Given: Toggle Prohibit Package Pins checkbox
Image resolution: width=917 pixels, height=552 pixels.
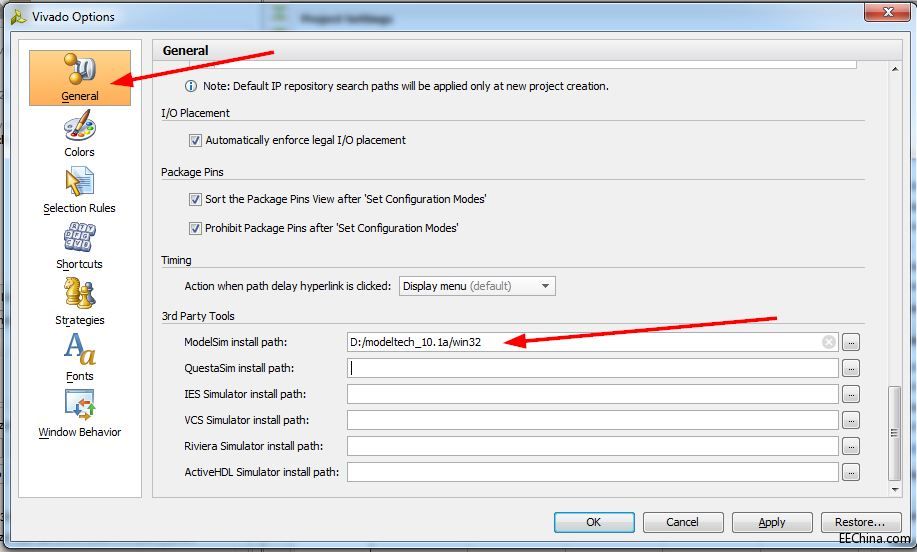Looking at the screenshot, I should (195, 228).
